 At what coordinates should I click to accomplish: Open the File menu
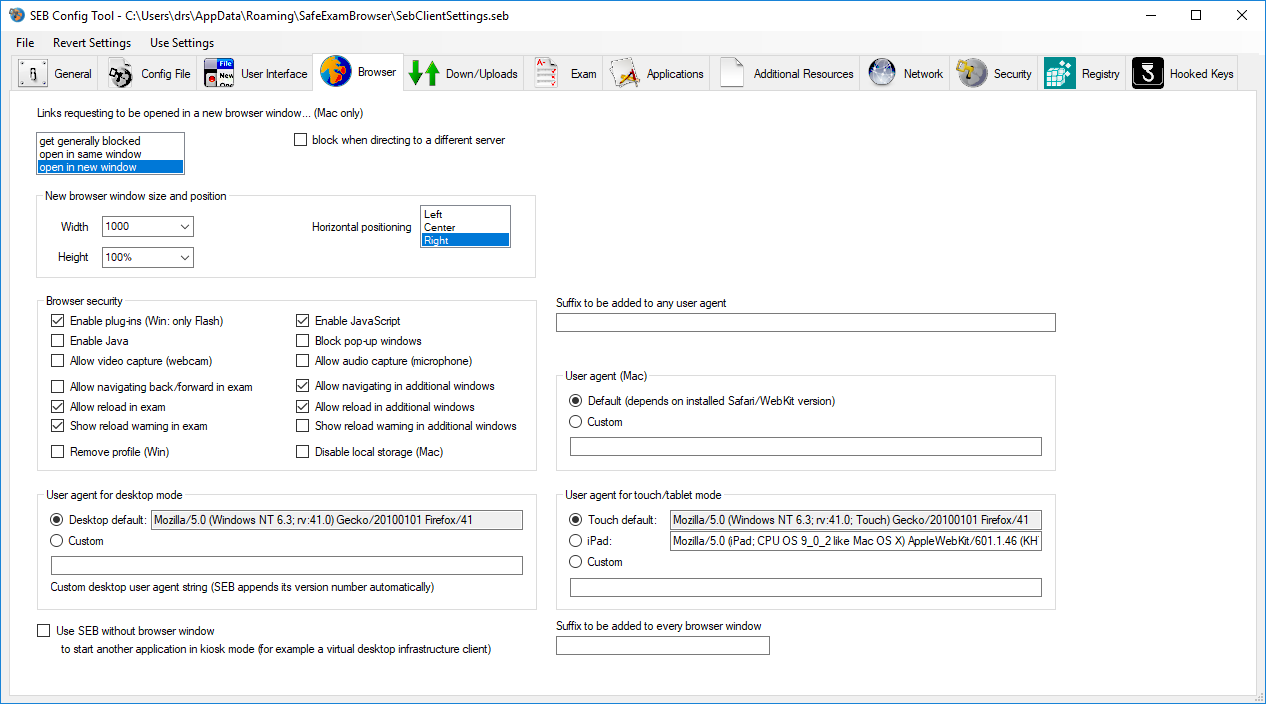pyautogui.click(x=25, y=43)
